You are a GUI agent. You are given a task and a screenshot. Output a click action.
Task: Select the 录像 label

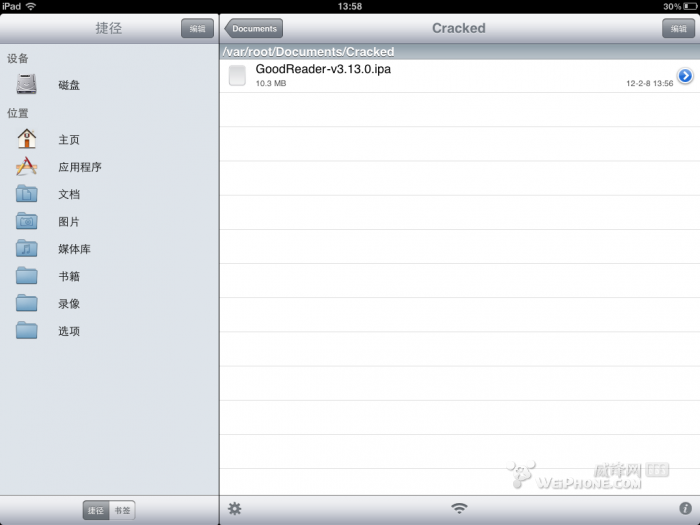click(x=69, y=304)
